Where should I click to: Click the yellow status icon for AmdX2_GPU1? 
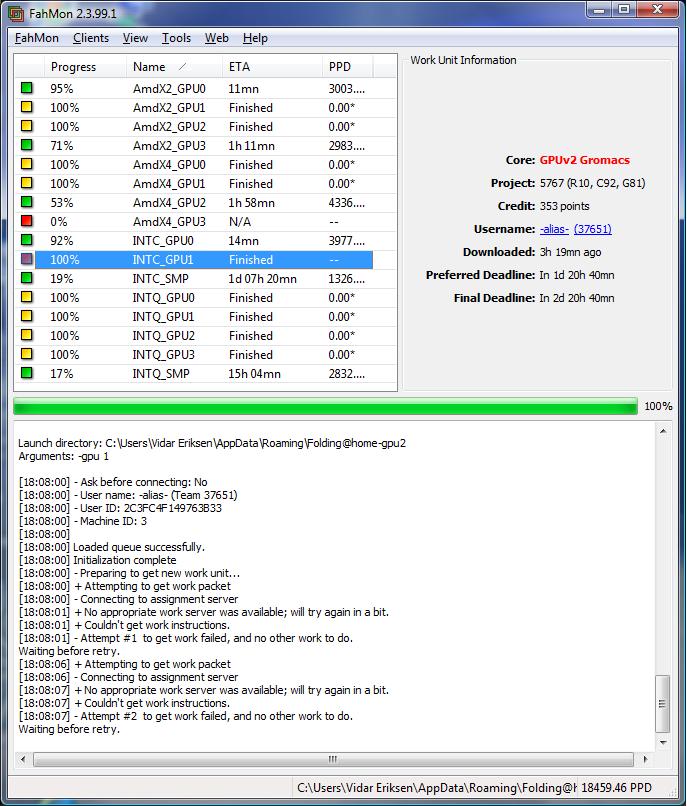coord(26,107)
